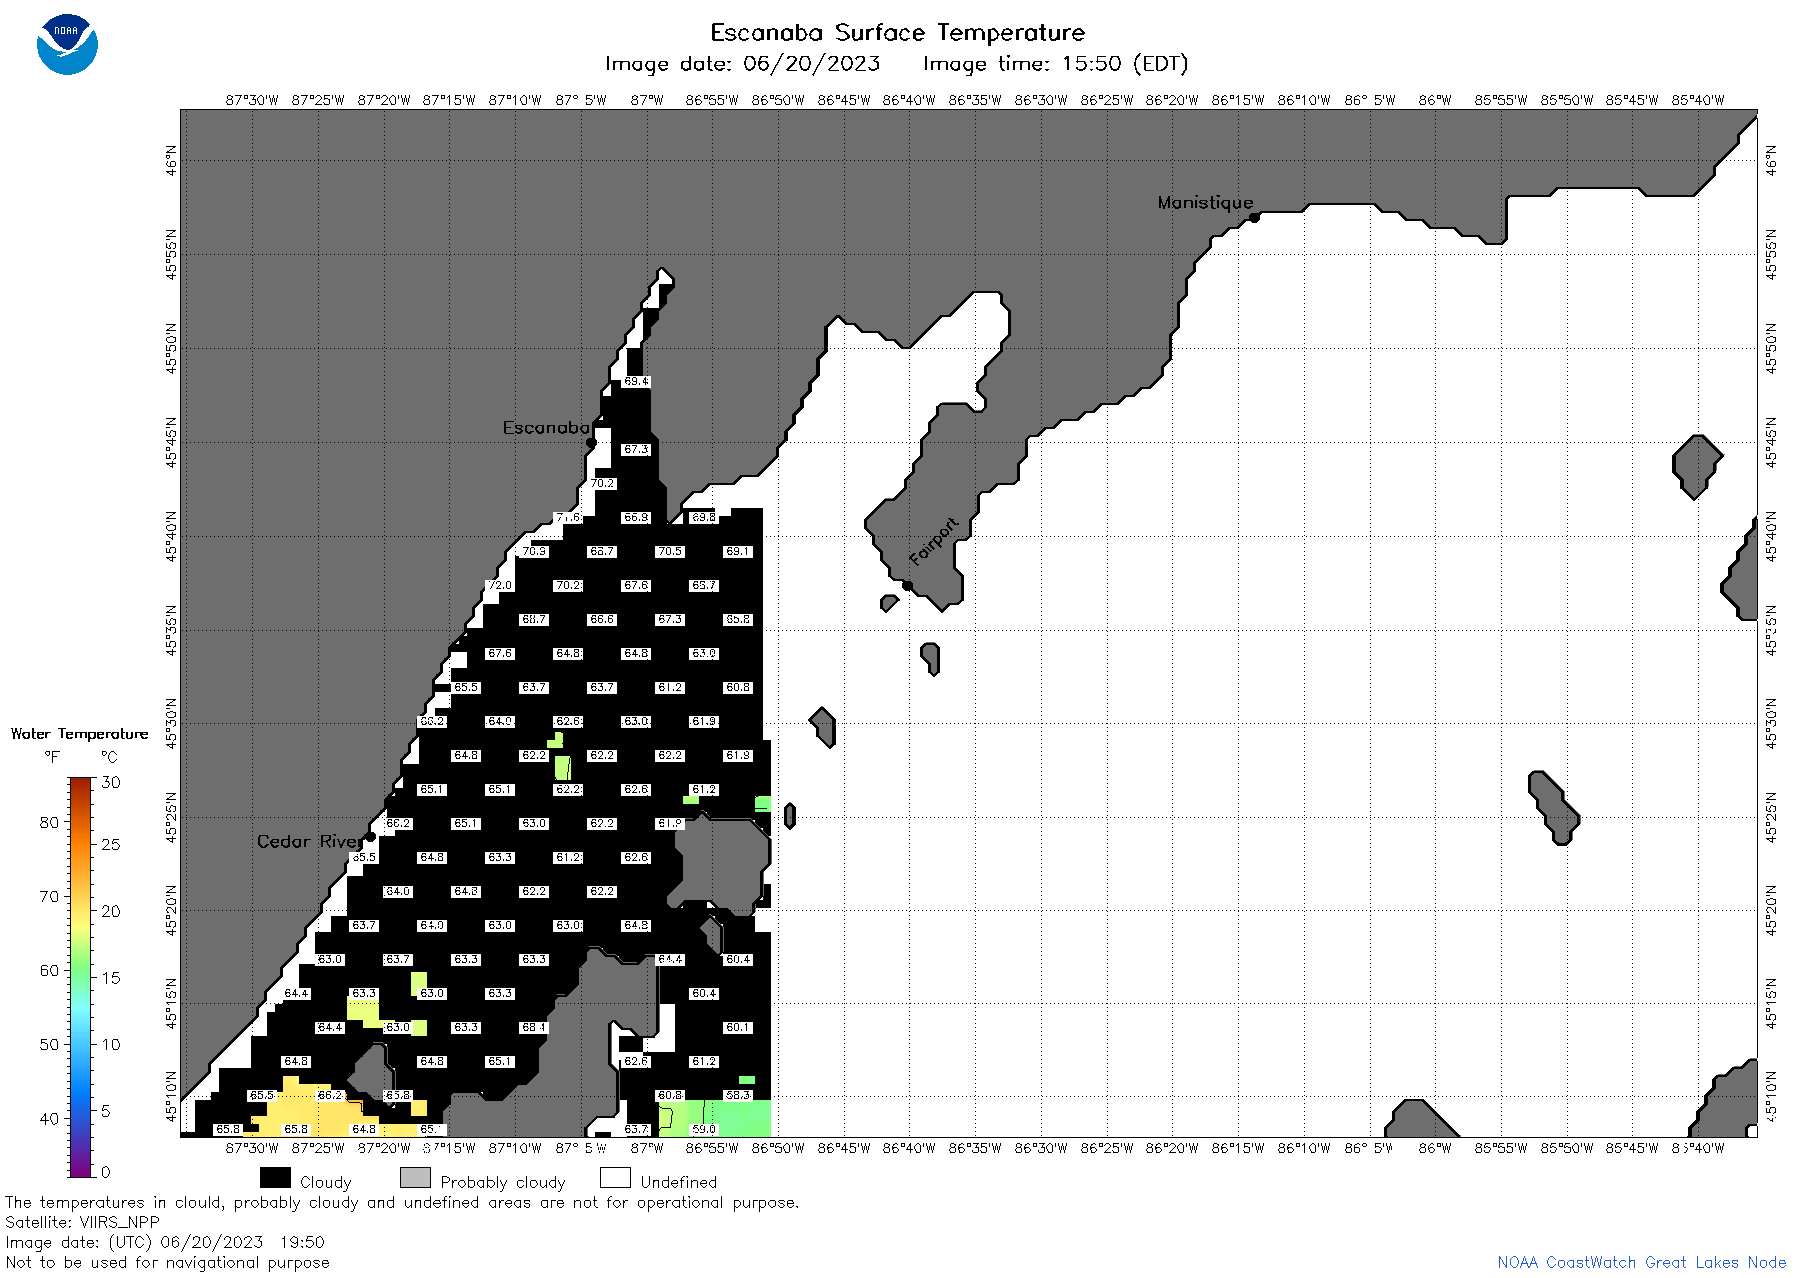Click the white Undefined legend box
The height and width of the screenshot is (1278, 1797).
coord(615,1178)
